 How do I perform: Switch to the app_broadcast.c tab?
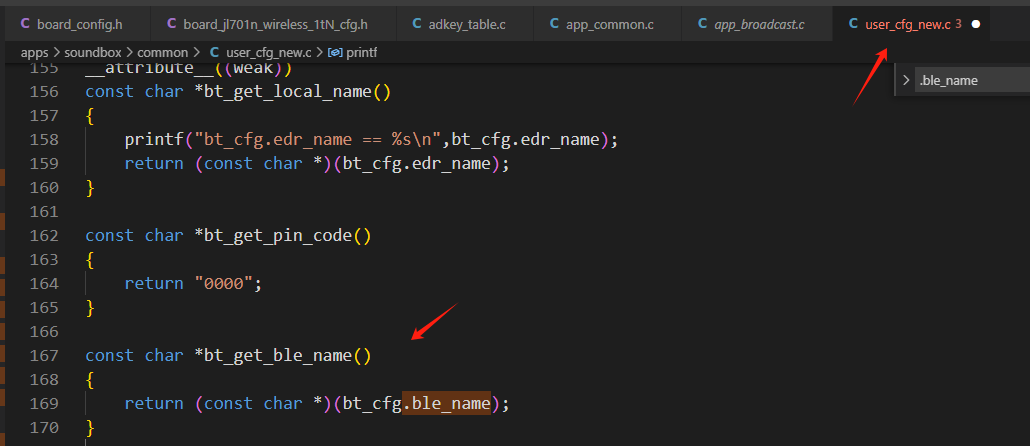(757, 24)
